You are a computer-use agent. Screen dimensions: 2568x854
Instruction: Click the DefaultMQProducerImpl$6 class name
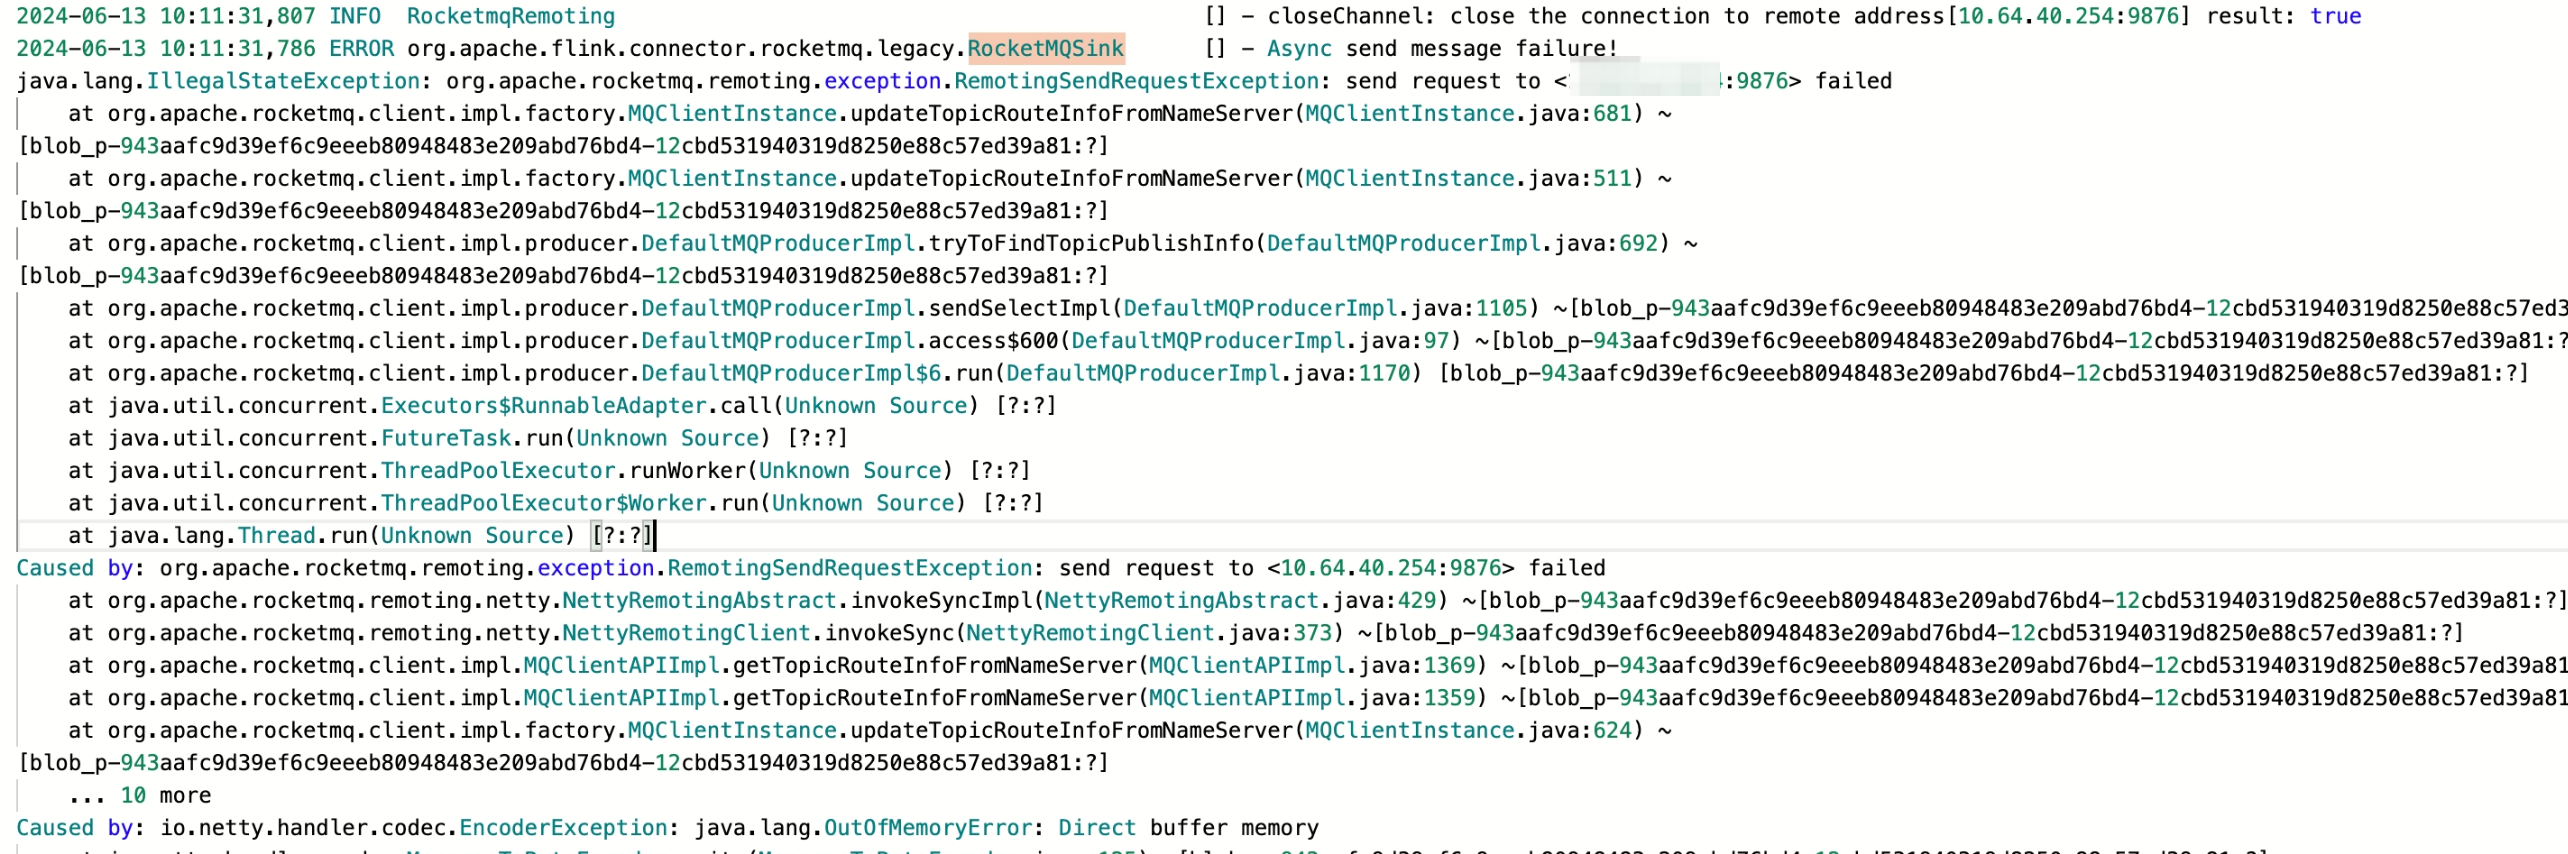click(791, 373)
